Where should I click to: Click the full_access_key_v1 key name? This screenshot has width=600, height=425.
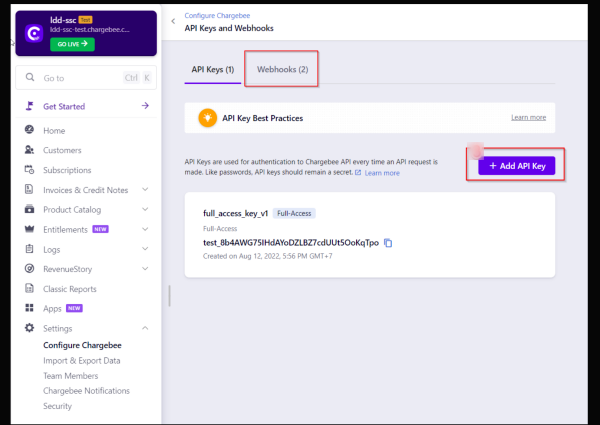[235, 213]
